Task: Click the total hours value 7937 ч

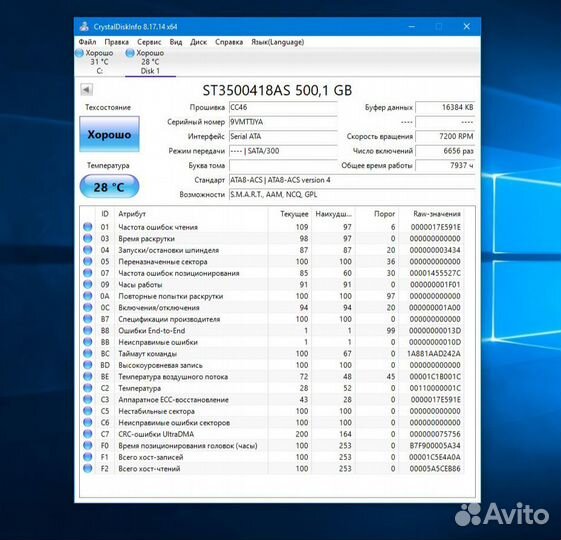Action: (x=445, y=165)
